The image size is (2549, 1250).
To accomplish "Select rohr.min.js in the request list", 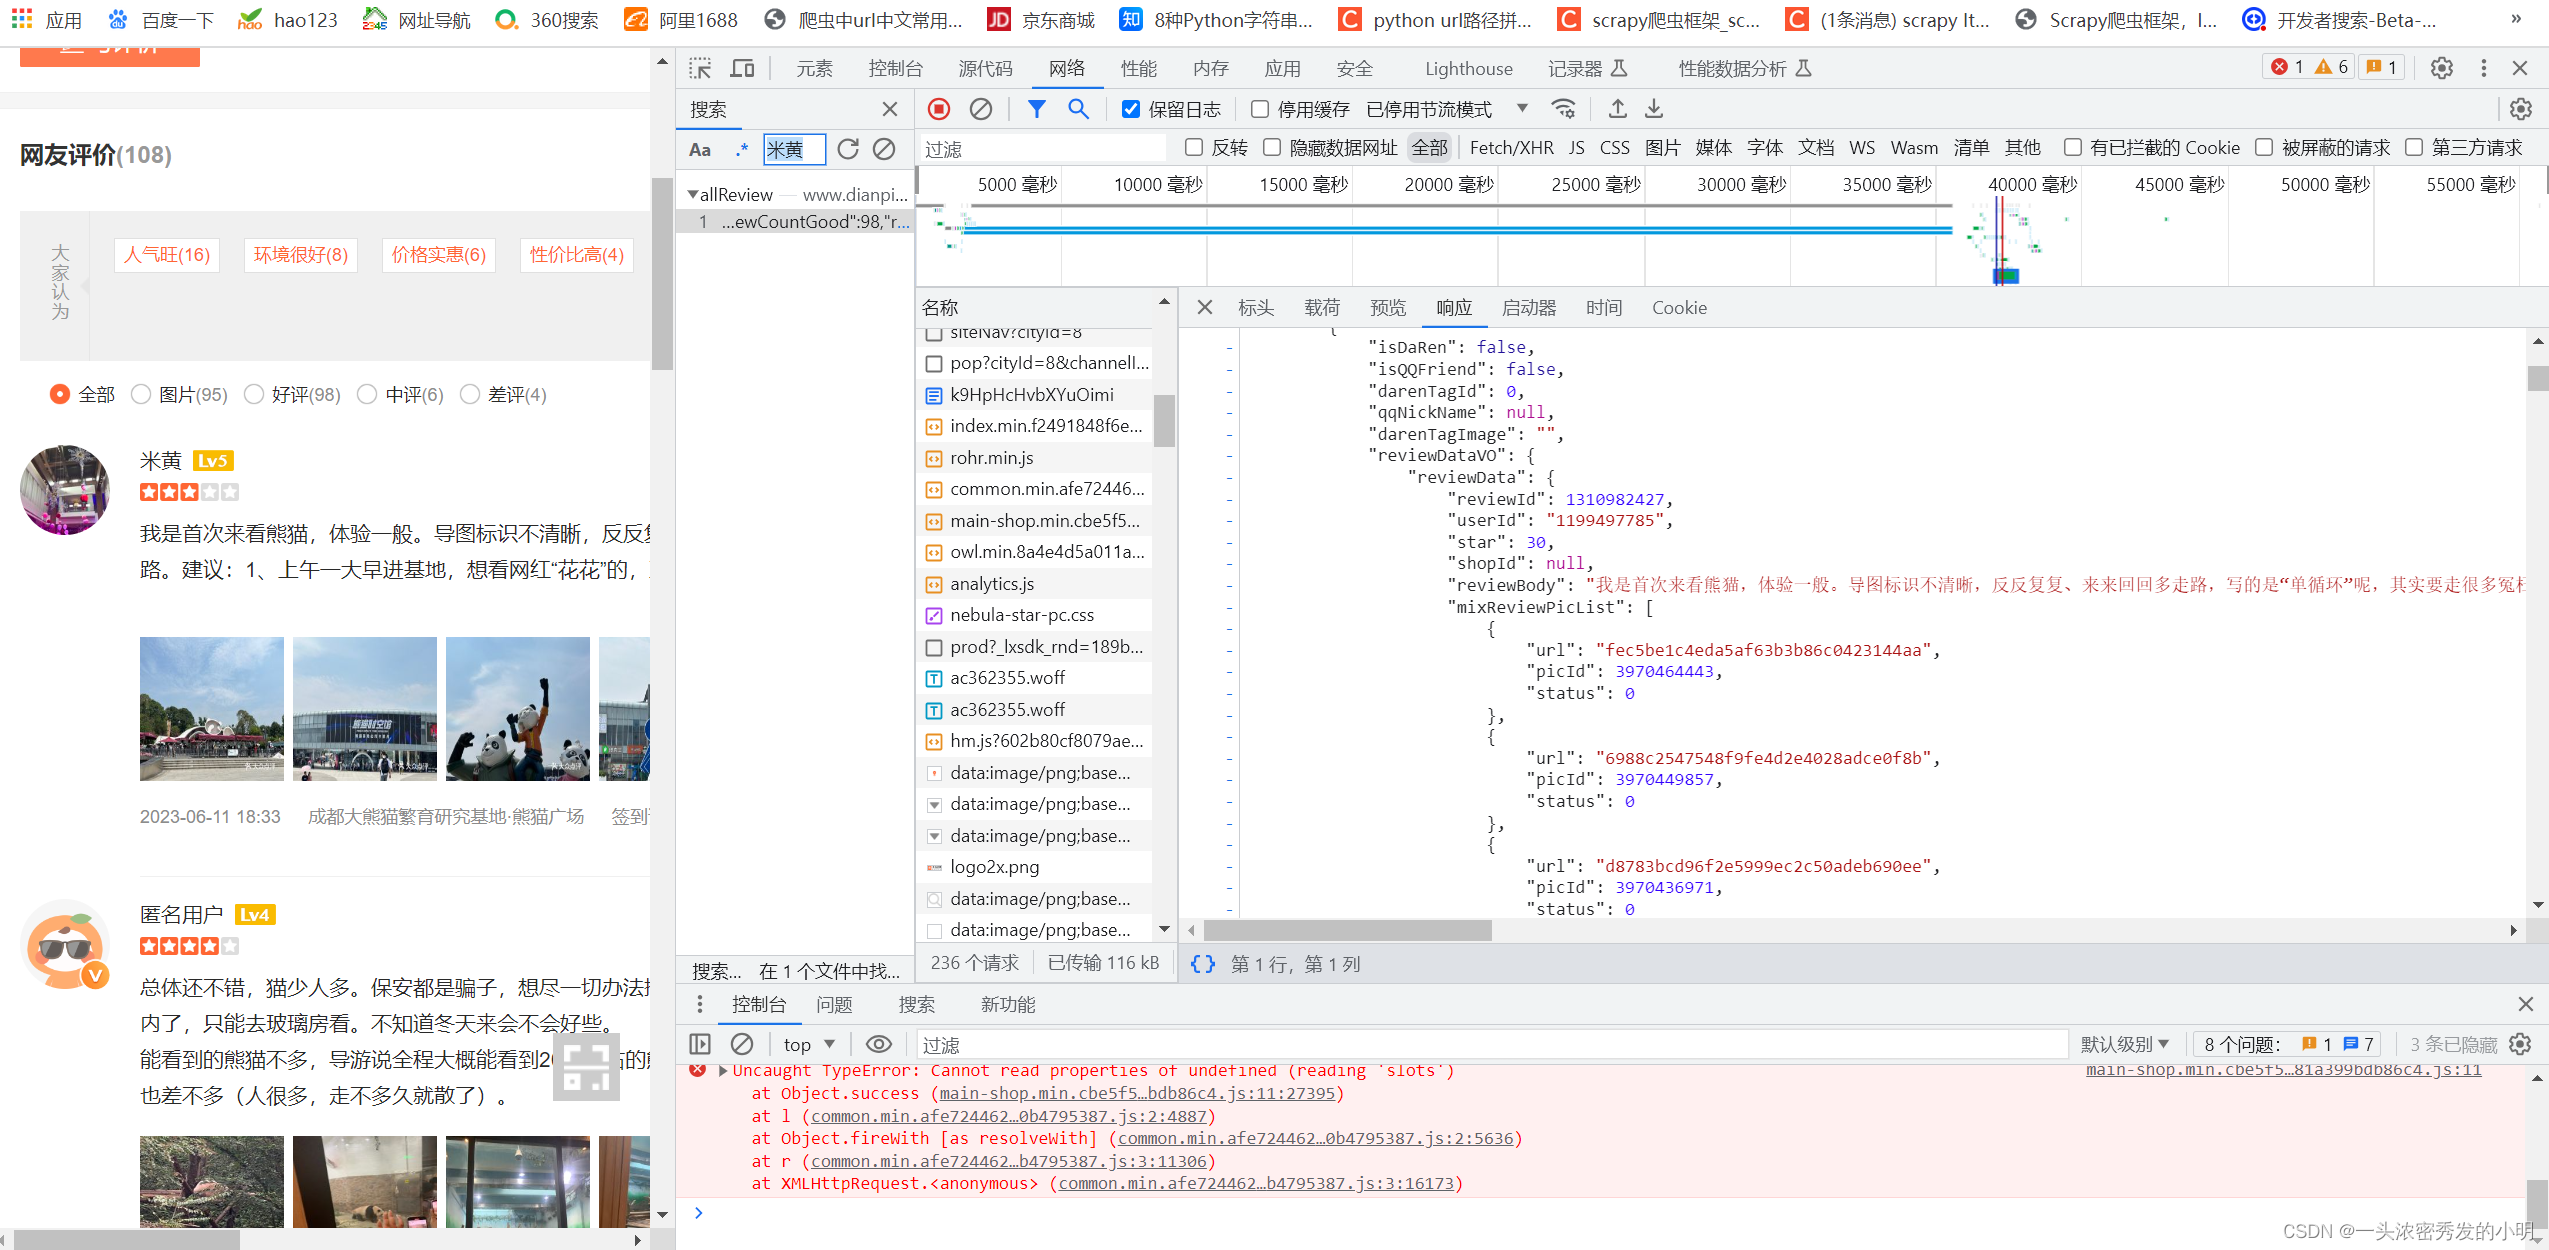I will (x=991, y=458).
